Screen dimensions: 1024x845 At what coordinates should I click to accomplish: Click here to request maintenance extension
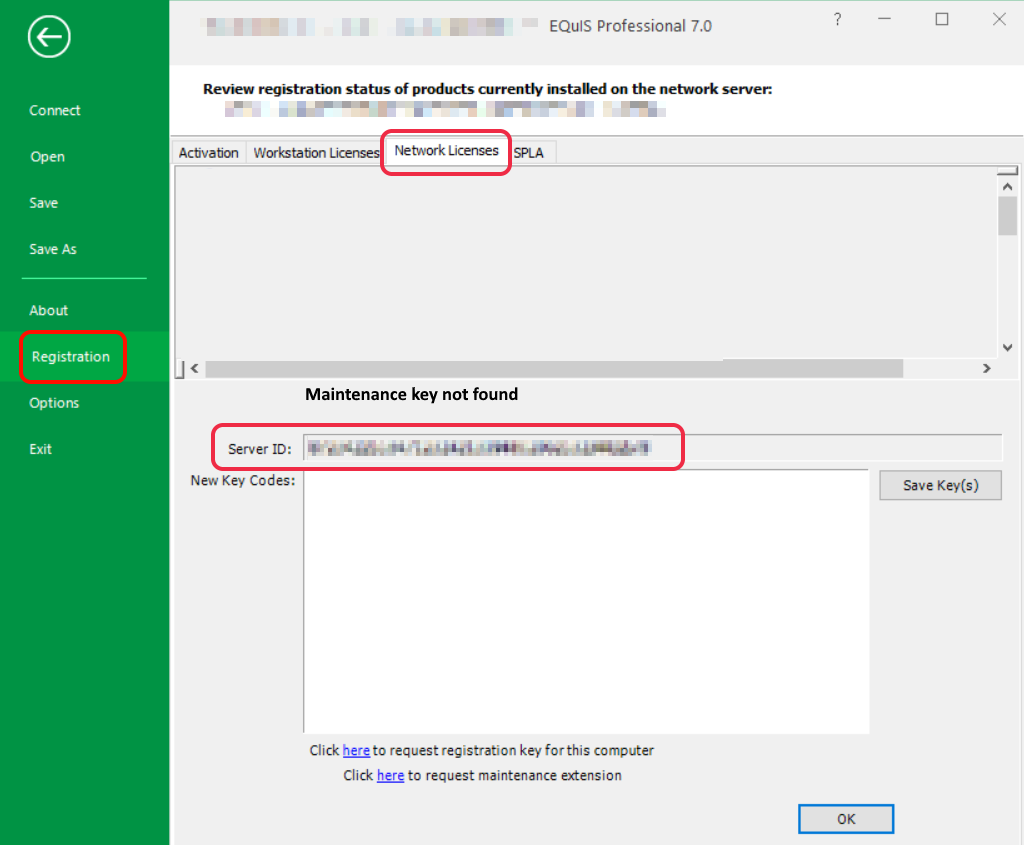[390, 775]
